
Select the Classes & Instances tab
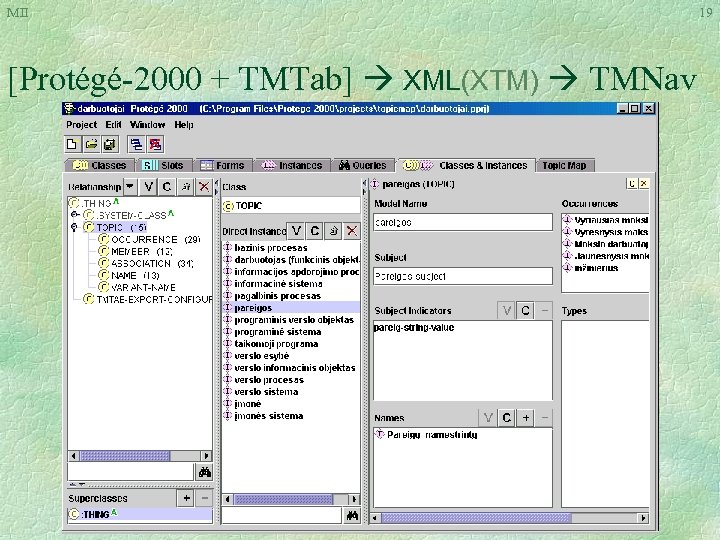tap(466, 165)
